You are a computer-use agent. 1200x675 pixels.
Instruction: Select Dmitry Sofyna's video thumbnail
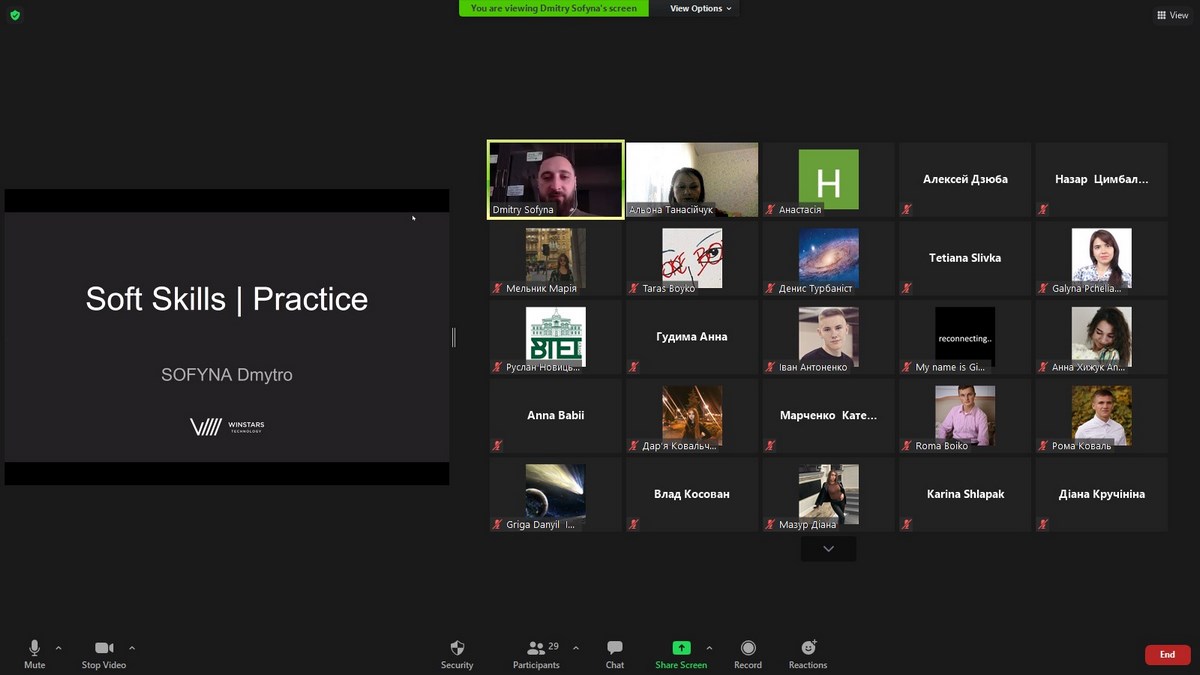pos(556,179)
